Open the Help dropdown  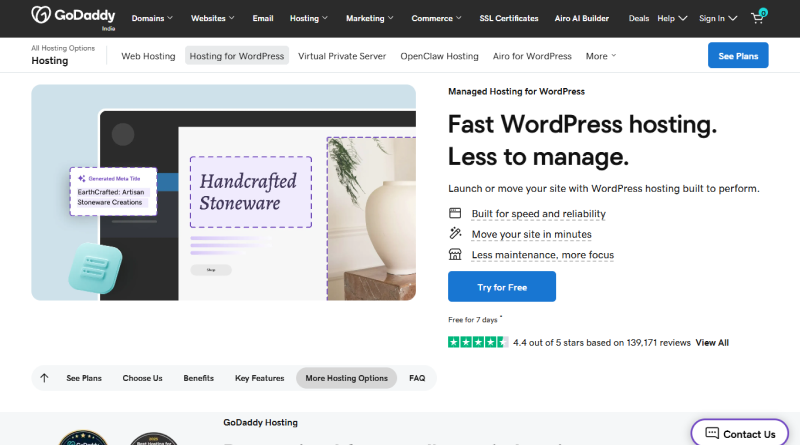(672, 18)
